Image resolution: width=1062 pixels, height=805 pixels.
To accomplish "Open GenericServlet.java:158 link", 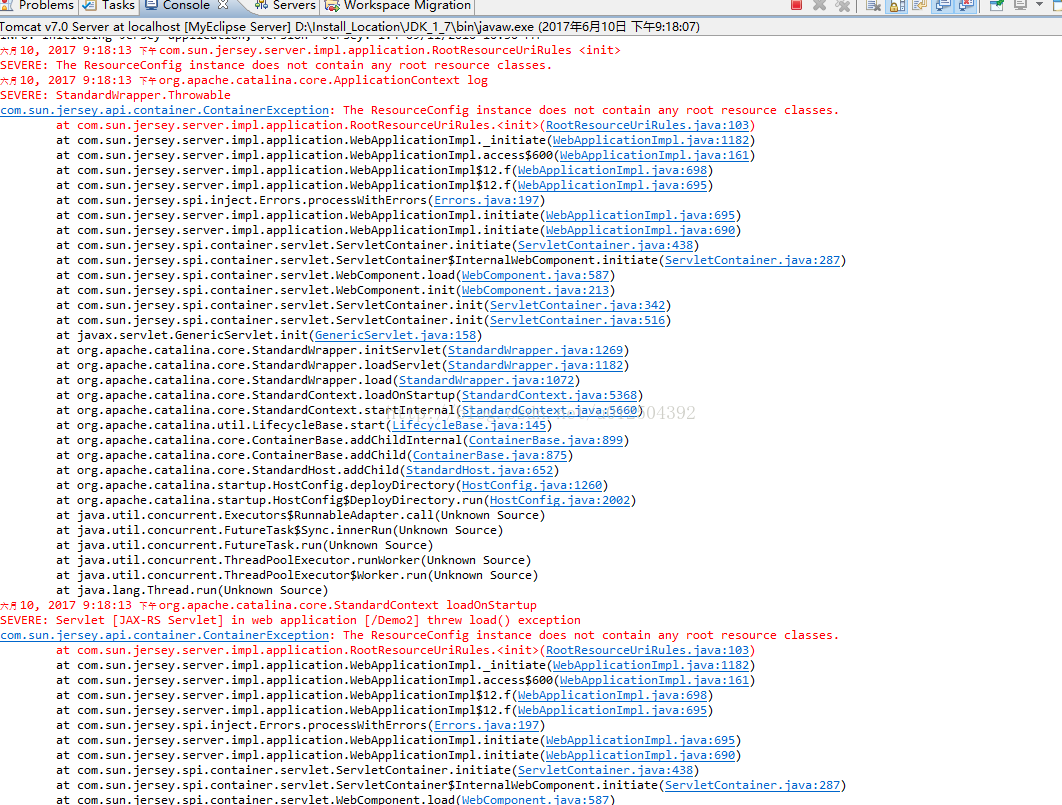I will coord(395,335).
